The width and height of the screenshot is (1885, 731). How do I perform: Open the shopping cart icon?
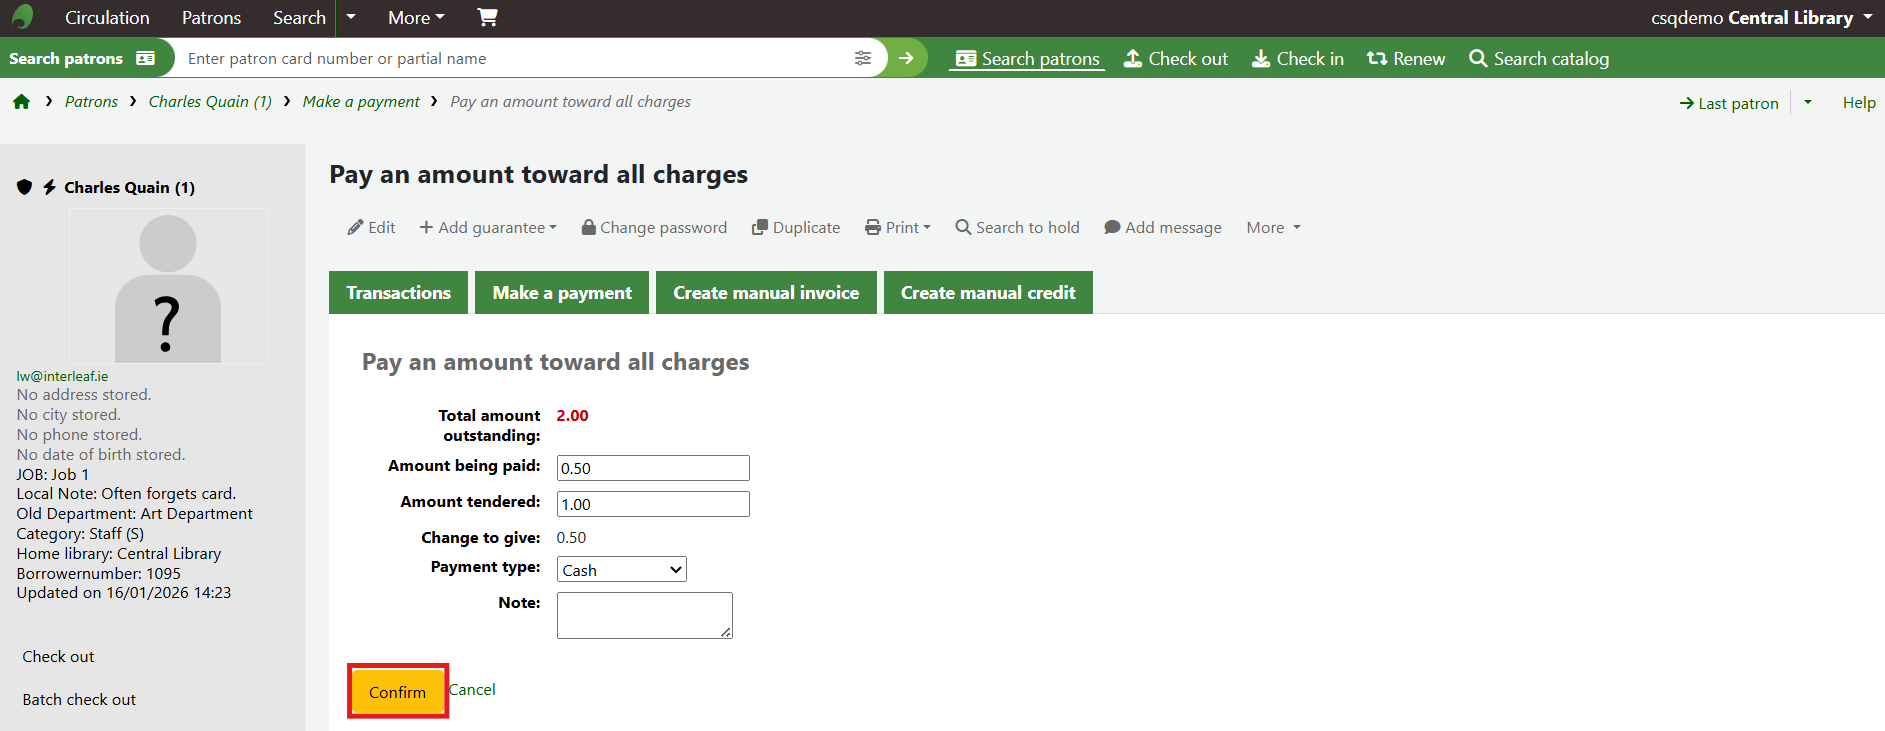click(x=487, y=17)
